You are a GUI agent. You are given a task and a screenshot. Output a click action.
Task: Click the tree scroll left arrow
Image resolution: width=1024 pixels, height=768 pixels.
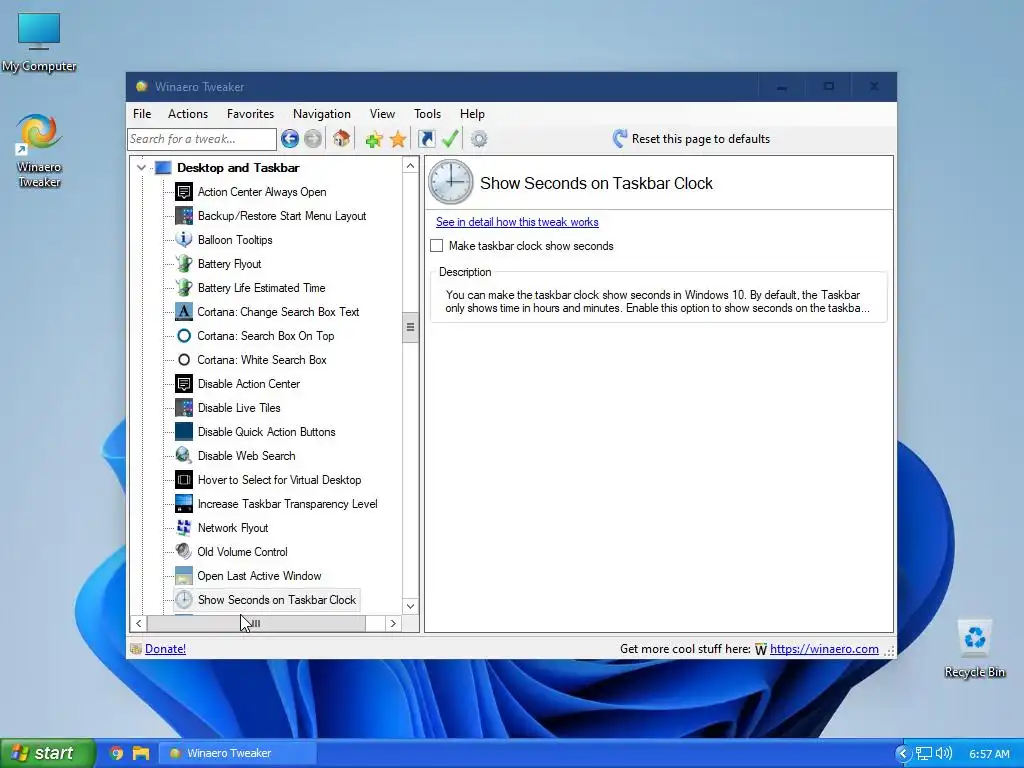138,624
